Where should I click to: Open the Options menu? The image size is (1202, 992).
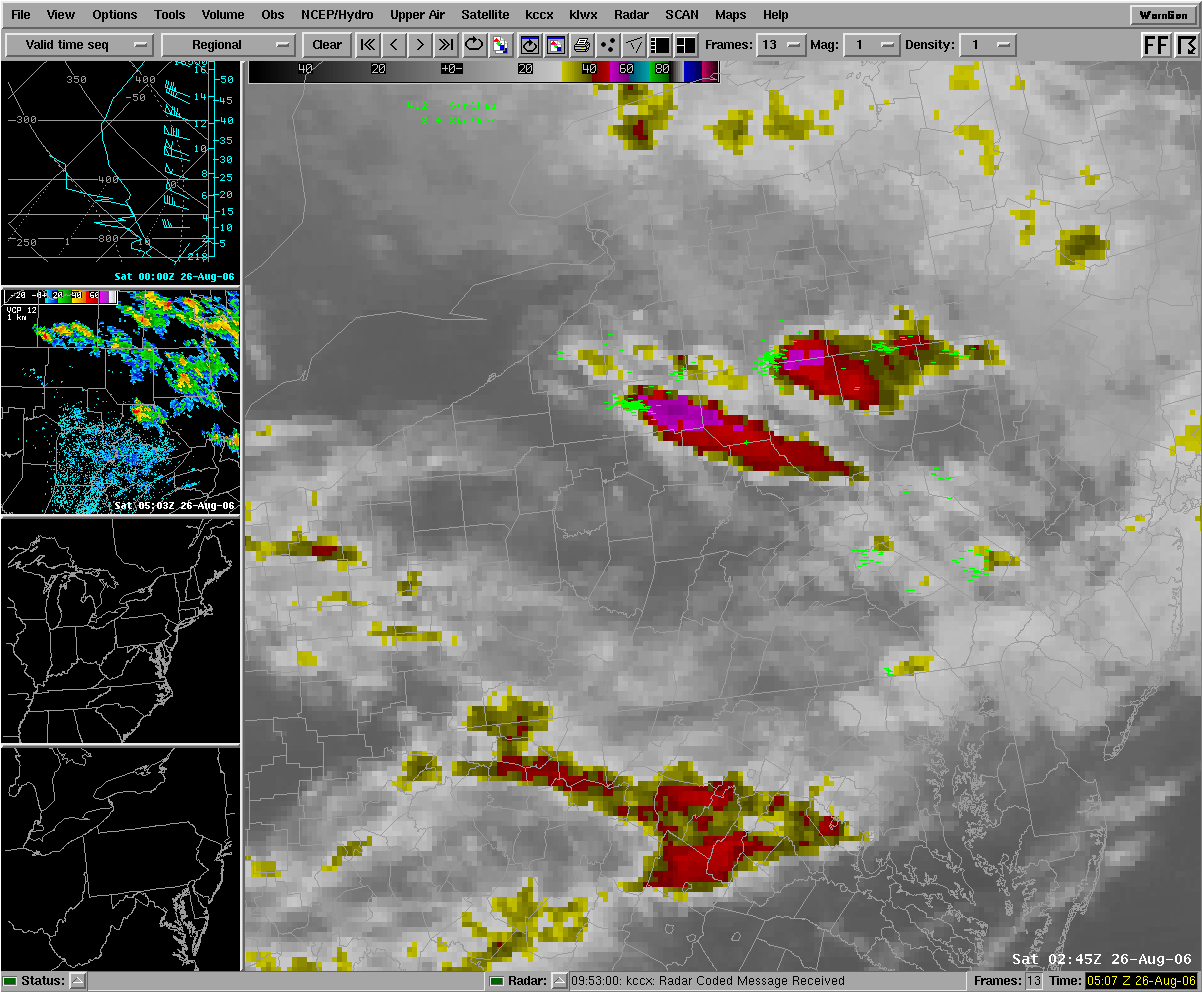(115, 15)
